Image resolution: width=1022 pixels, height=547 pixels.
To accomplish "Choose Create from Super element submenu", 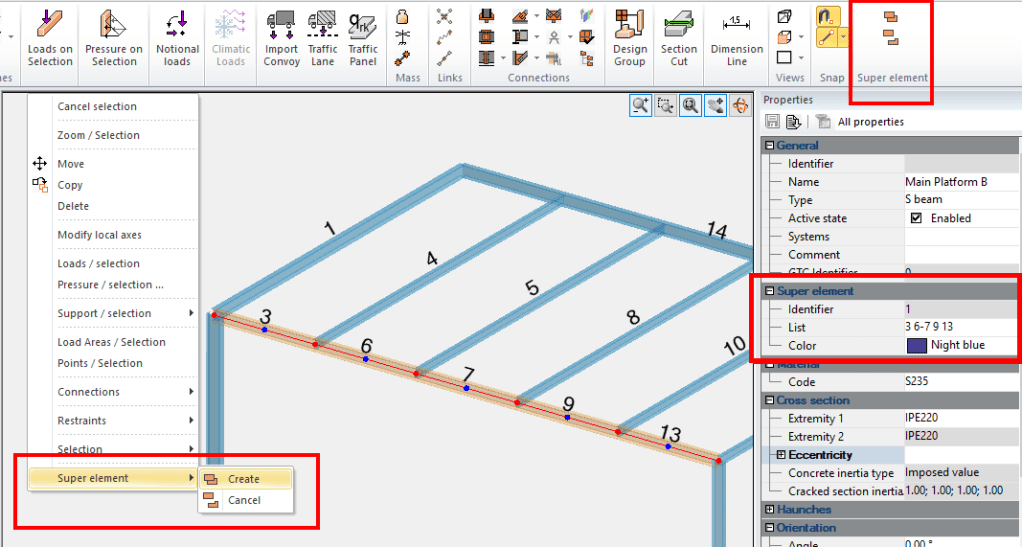I will 243,479.
